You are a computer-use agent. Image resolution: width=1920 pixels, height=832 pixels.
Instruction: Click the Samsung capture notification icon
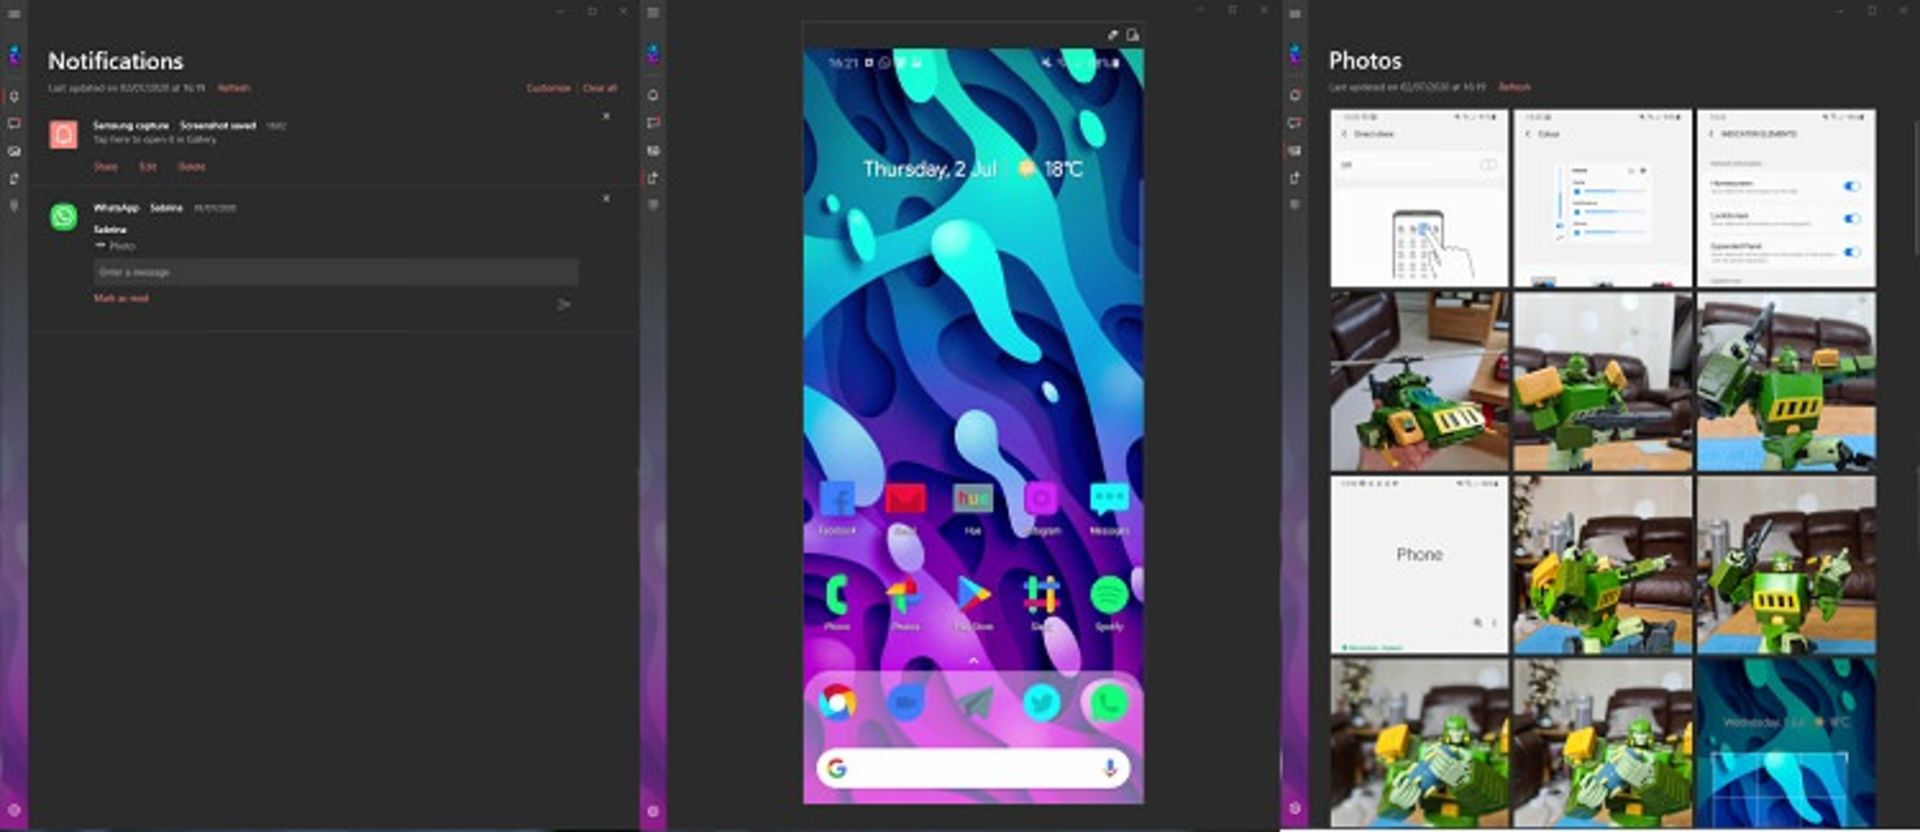[x=64, y=134]
